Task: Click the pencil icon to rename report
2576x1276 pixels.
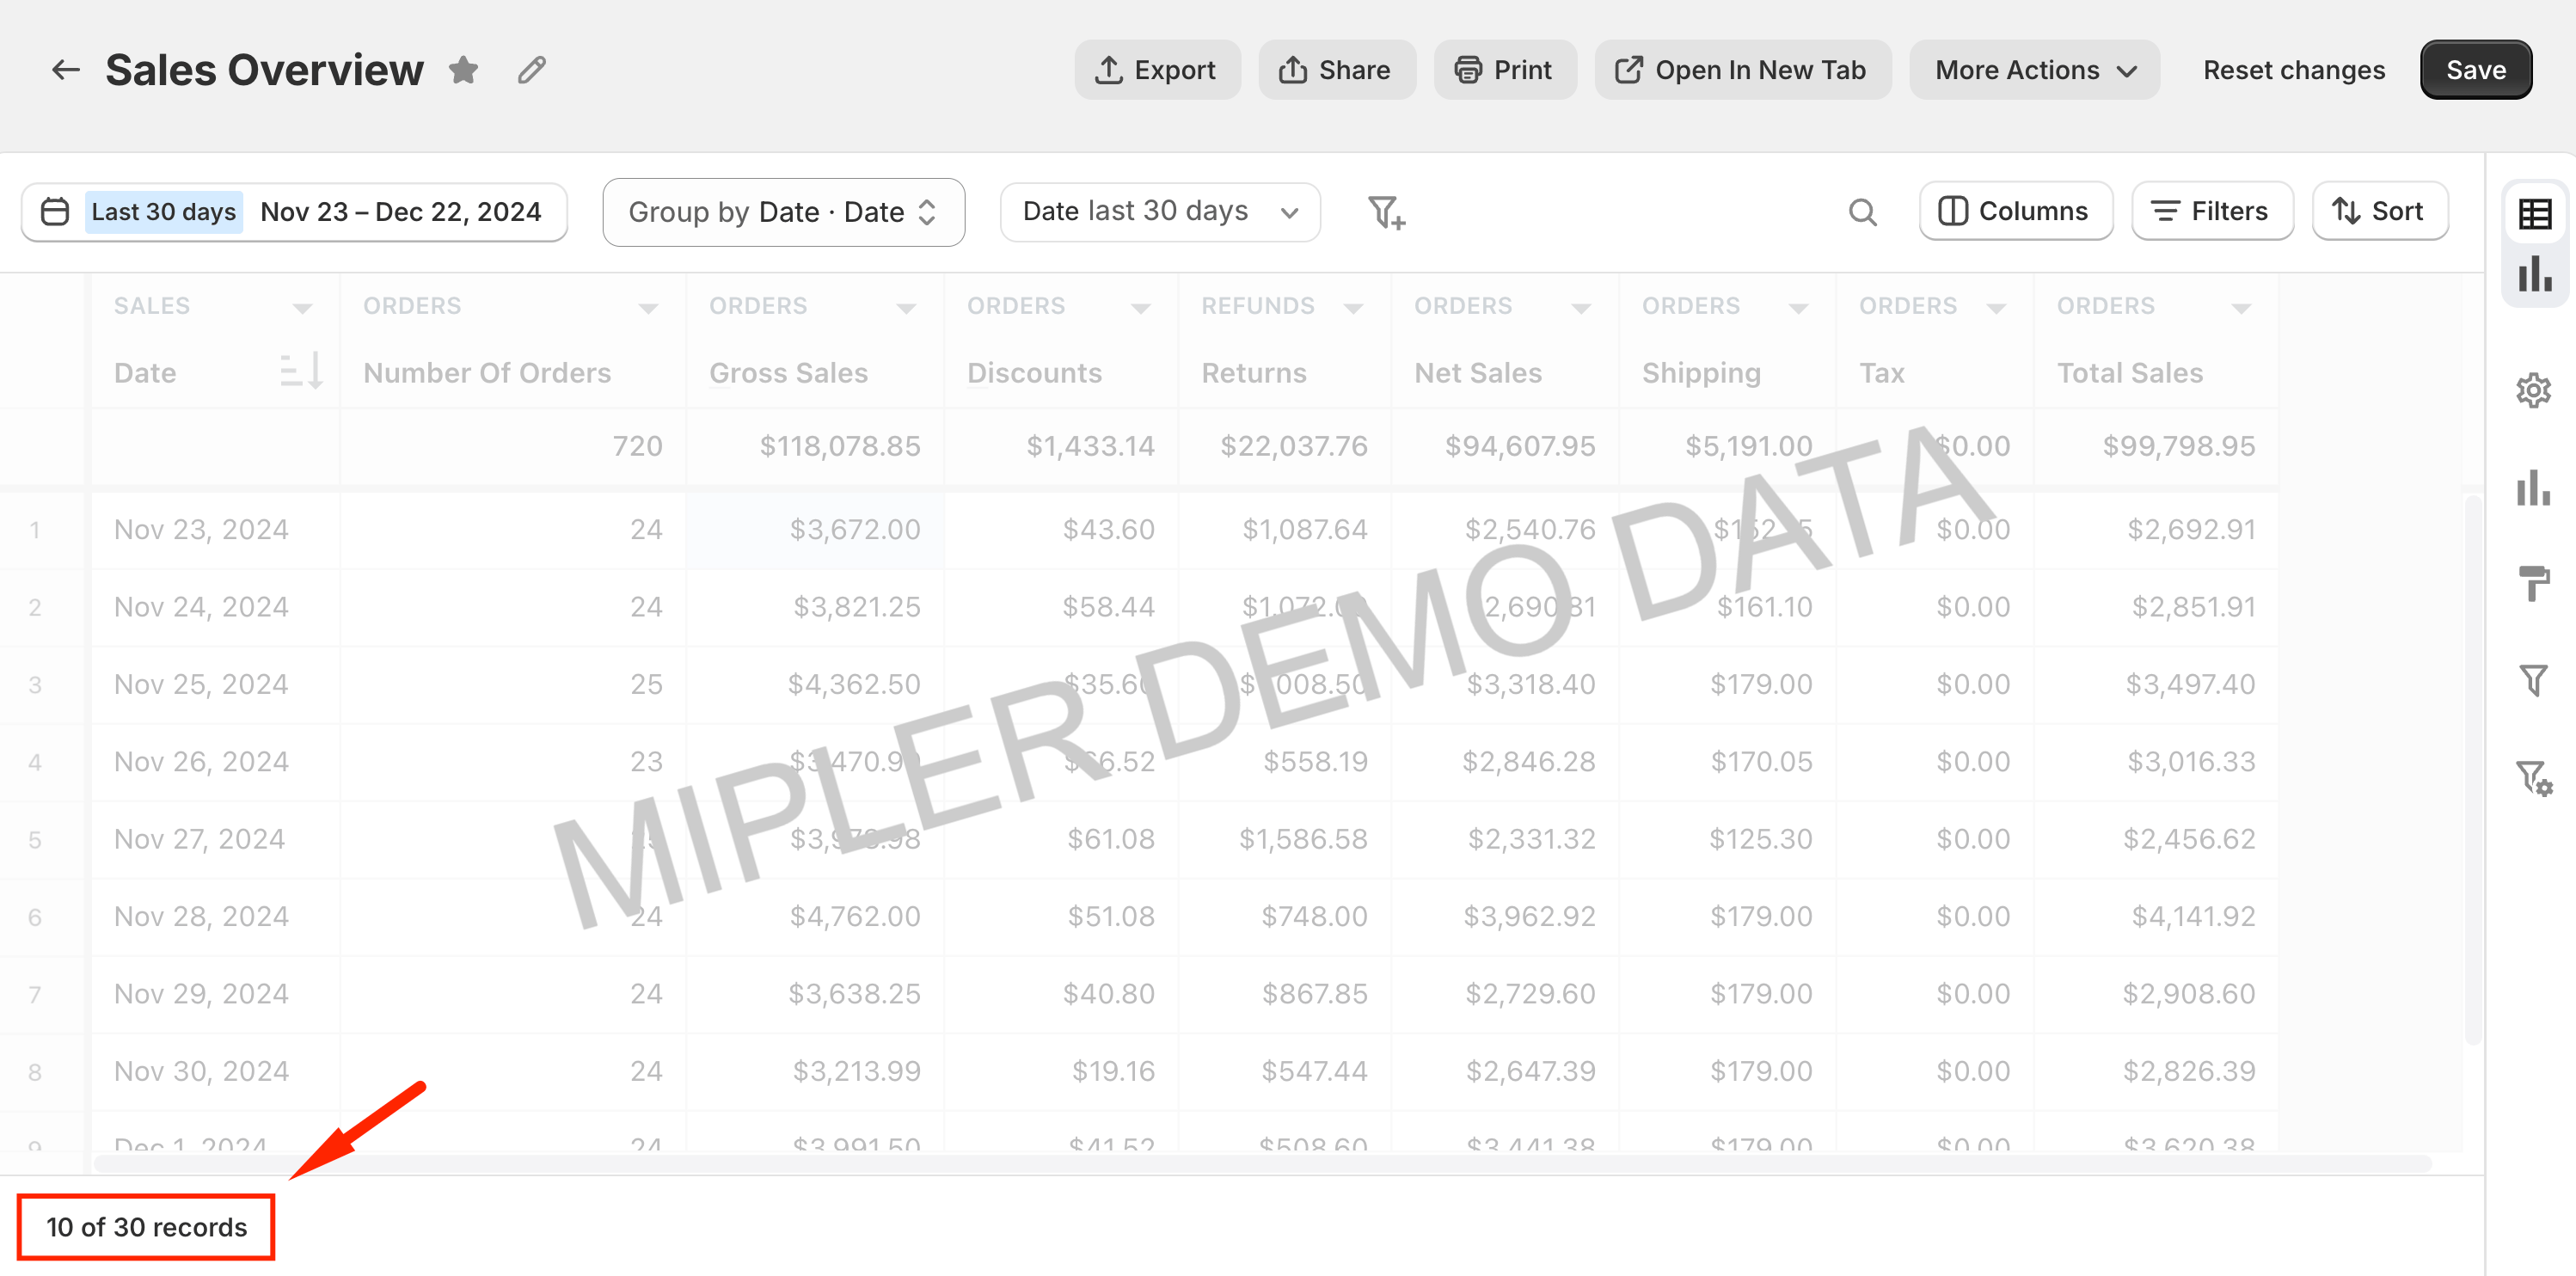Action: tap(531, 70)
